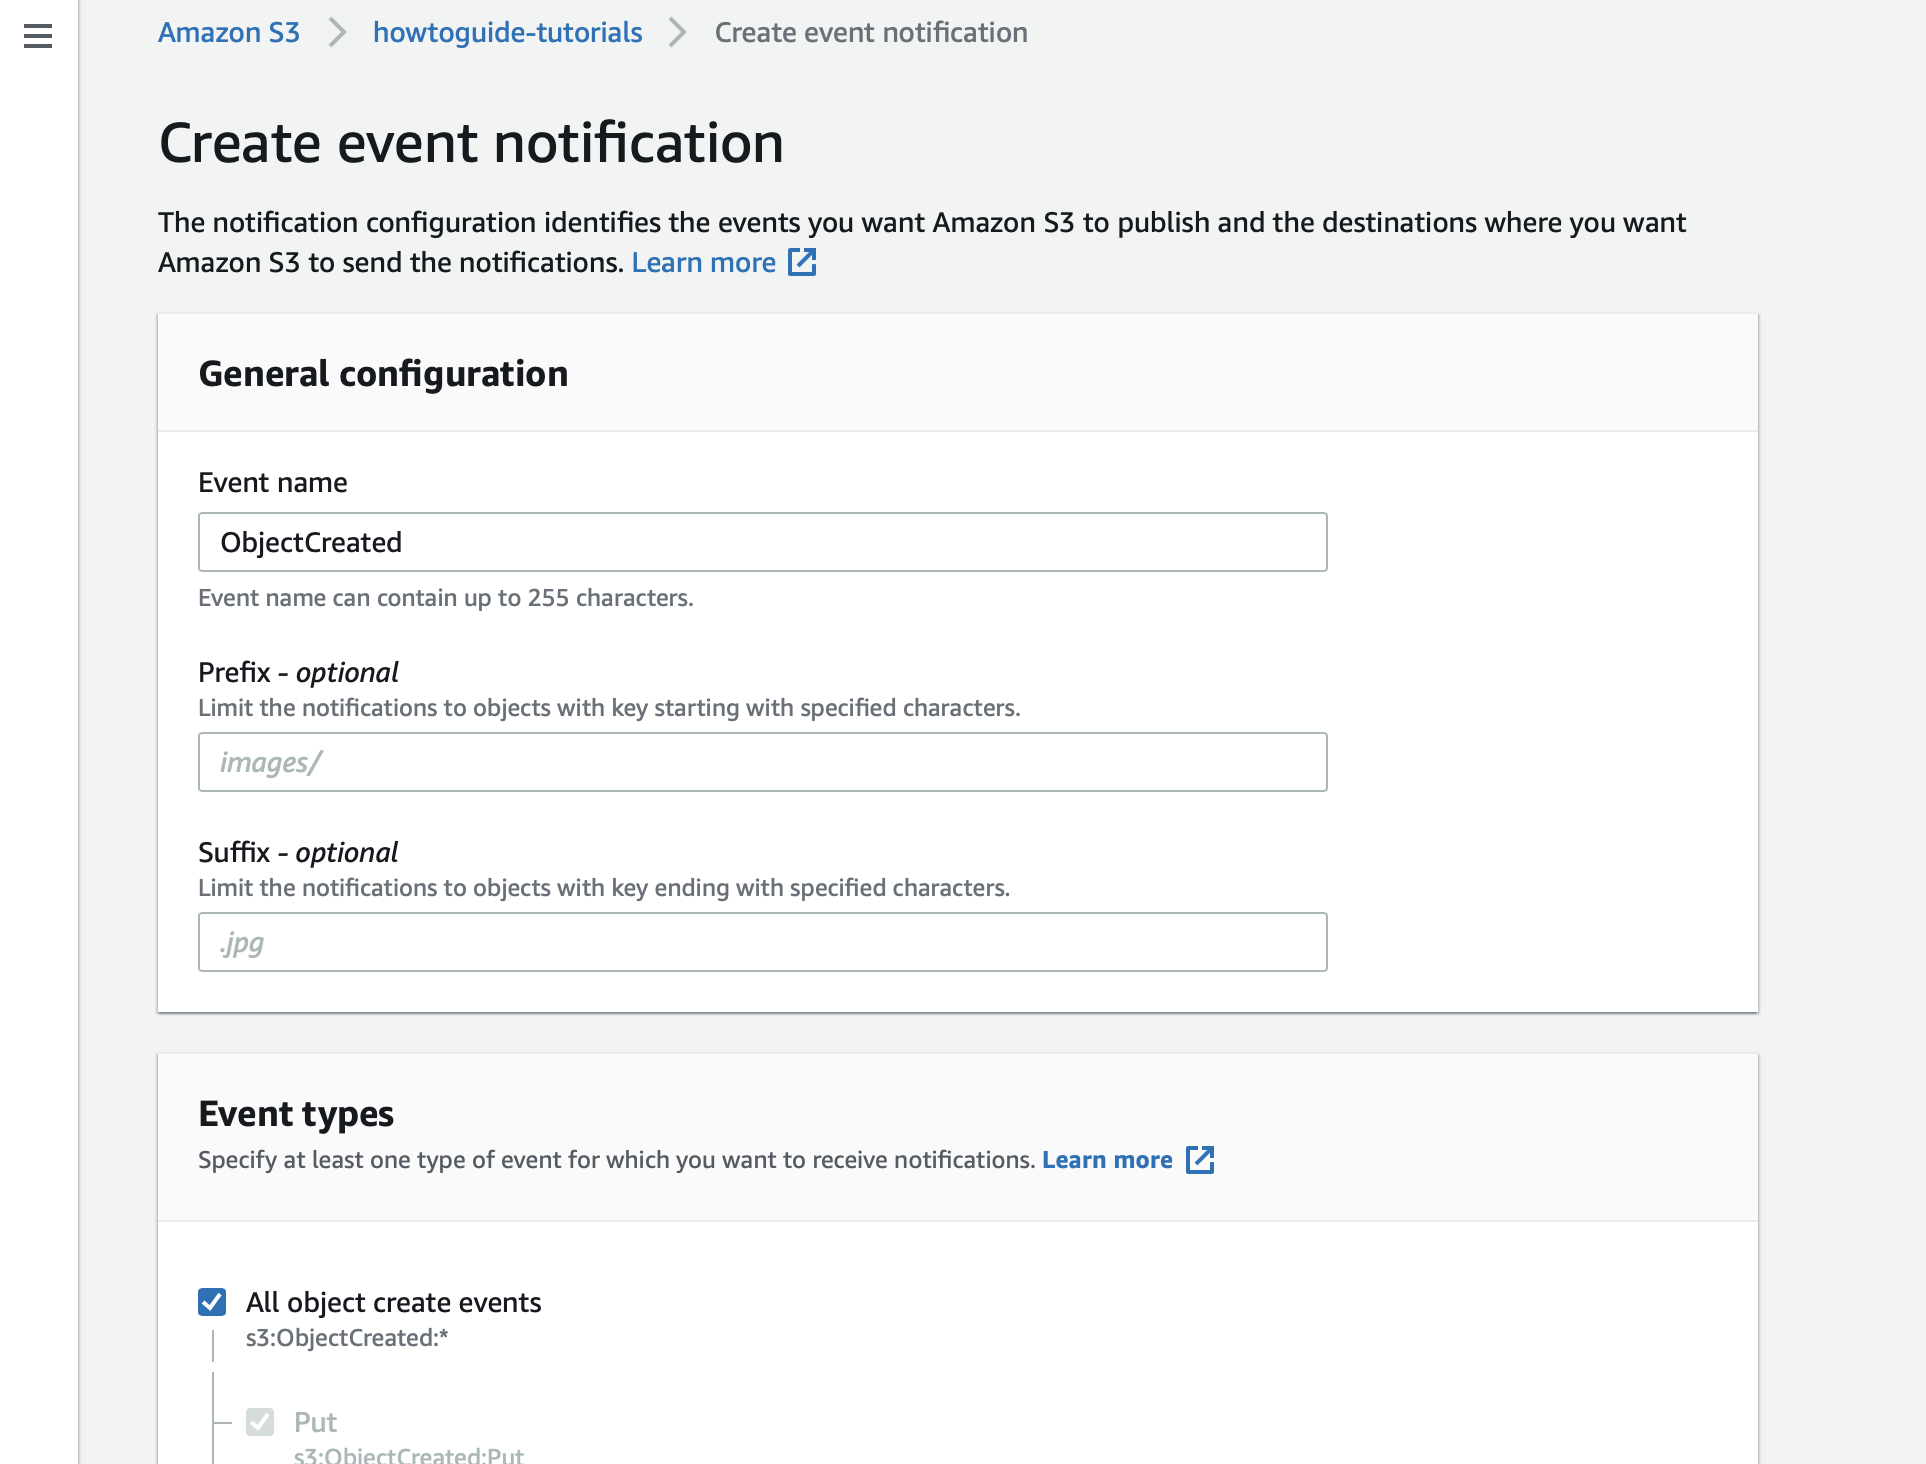Click the external link icon beside first Learn more

click(x=802, y=262)
